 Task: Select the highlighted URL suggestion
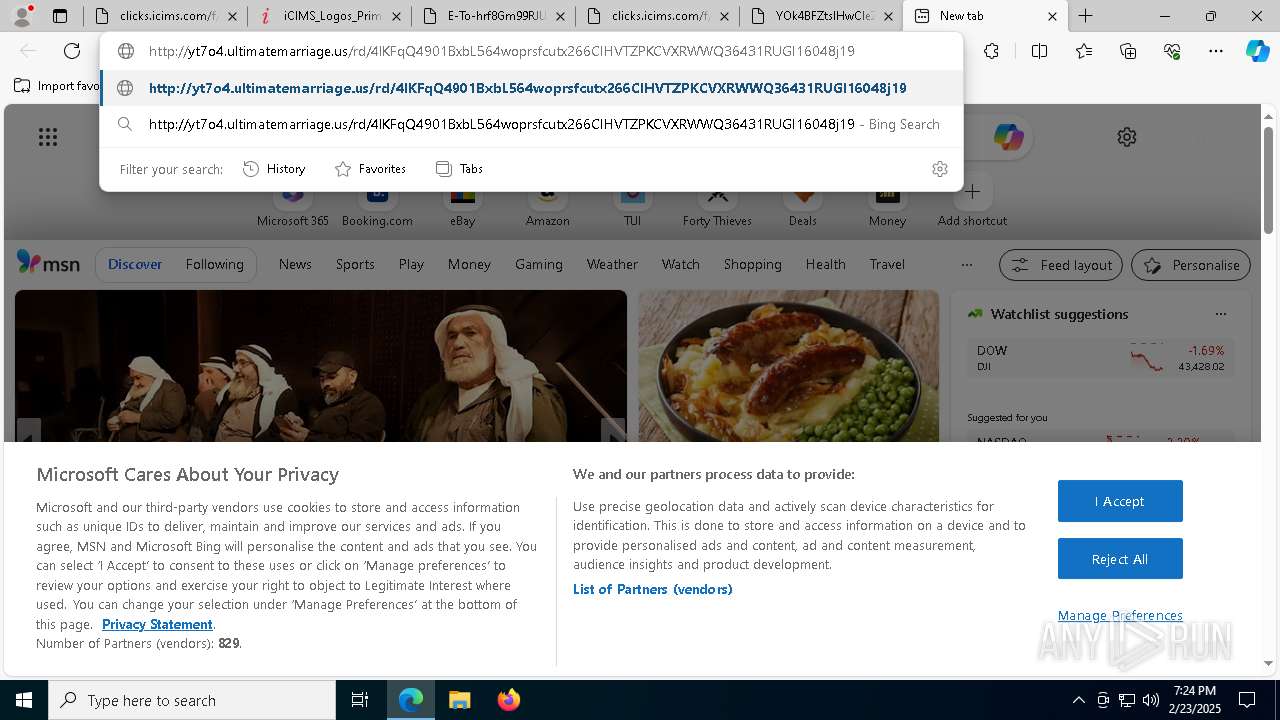point(532,88)
